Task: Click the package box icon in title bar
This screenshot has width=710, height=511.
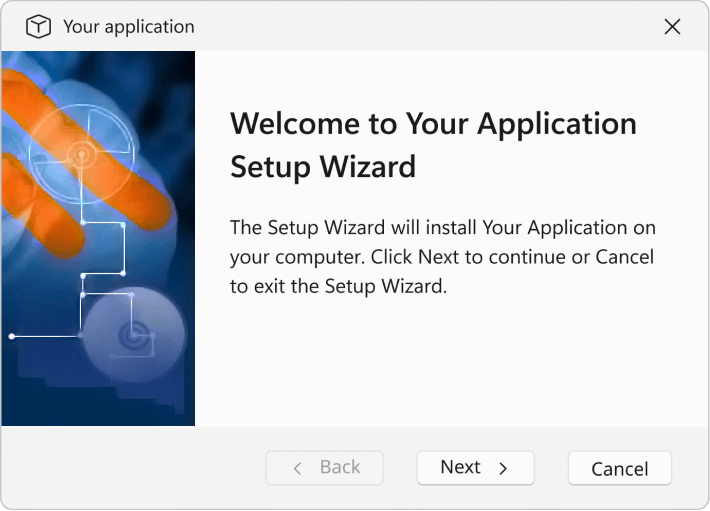Action: 38,27
